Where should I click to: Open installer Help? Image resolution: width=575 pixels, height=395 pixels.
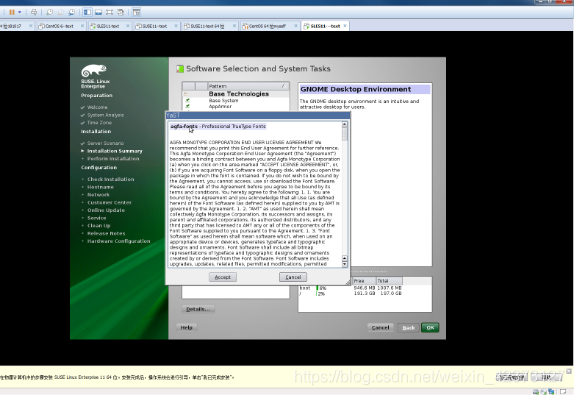point(187,328)
